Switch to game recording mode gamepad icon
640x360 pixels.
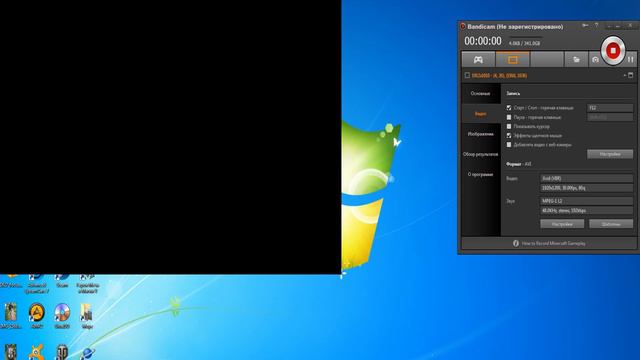click(478, 60)
